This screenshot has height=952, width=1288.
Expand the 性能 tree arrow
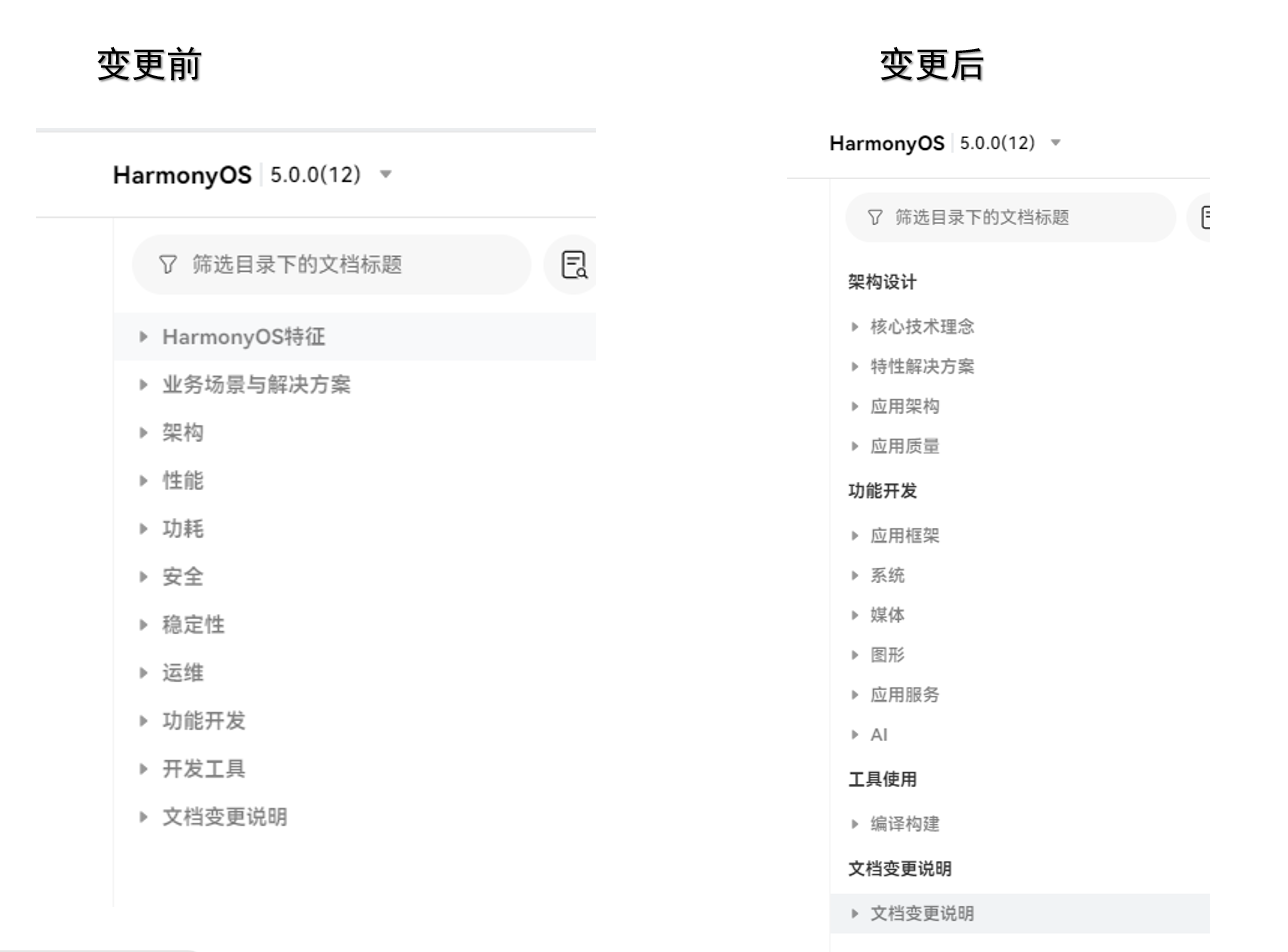[x=146, y=481]
